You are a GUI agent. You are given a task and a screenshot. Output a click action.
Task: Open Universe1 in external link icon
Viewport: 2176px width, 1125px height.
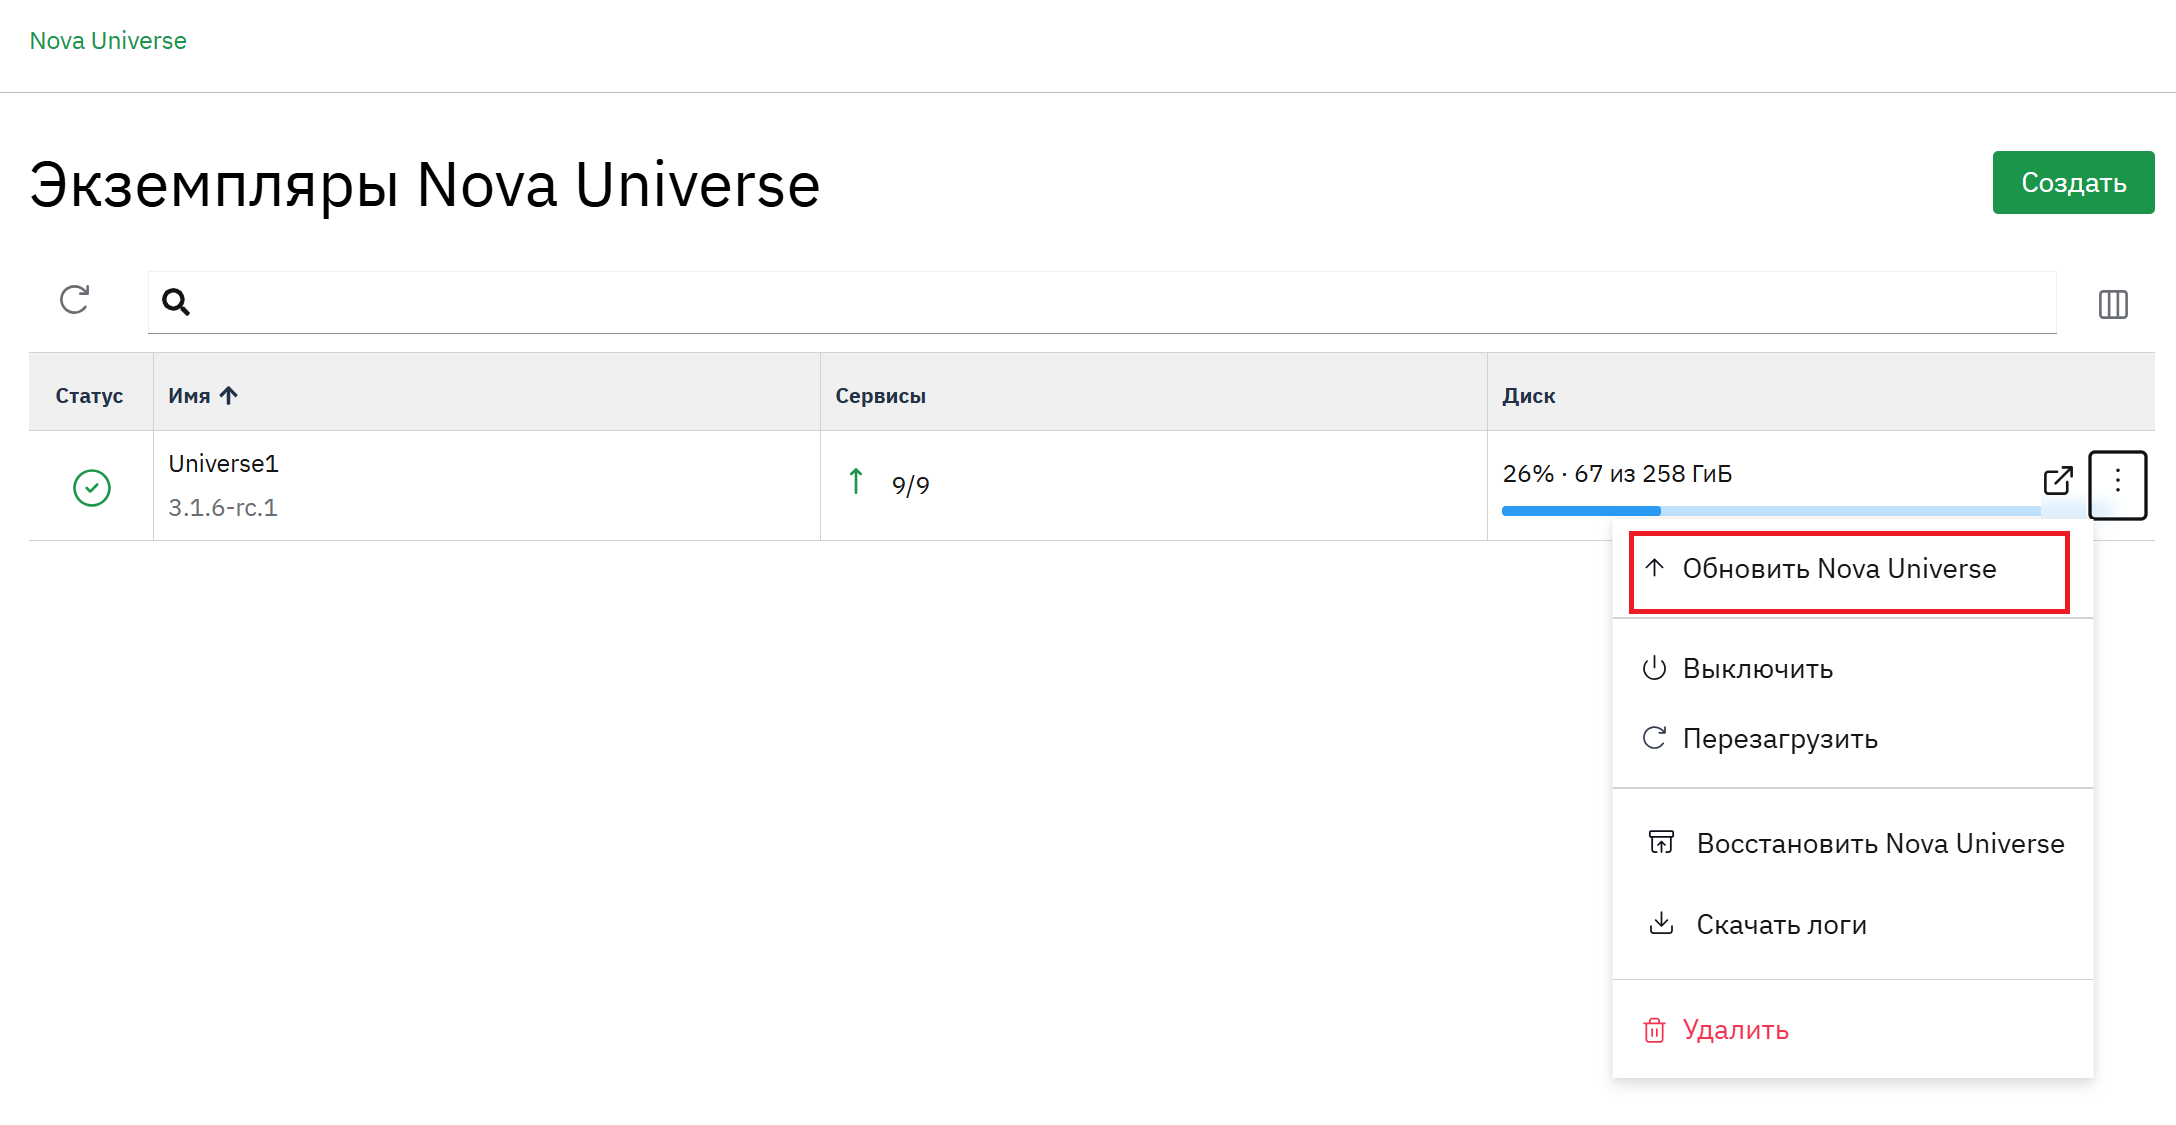pyautogui.click(x=2058, y=481)
